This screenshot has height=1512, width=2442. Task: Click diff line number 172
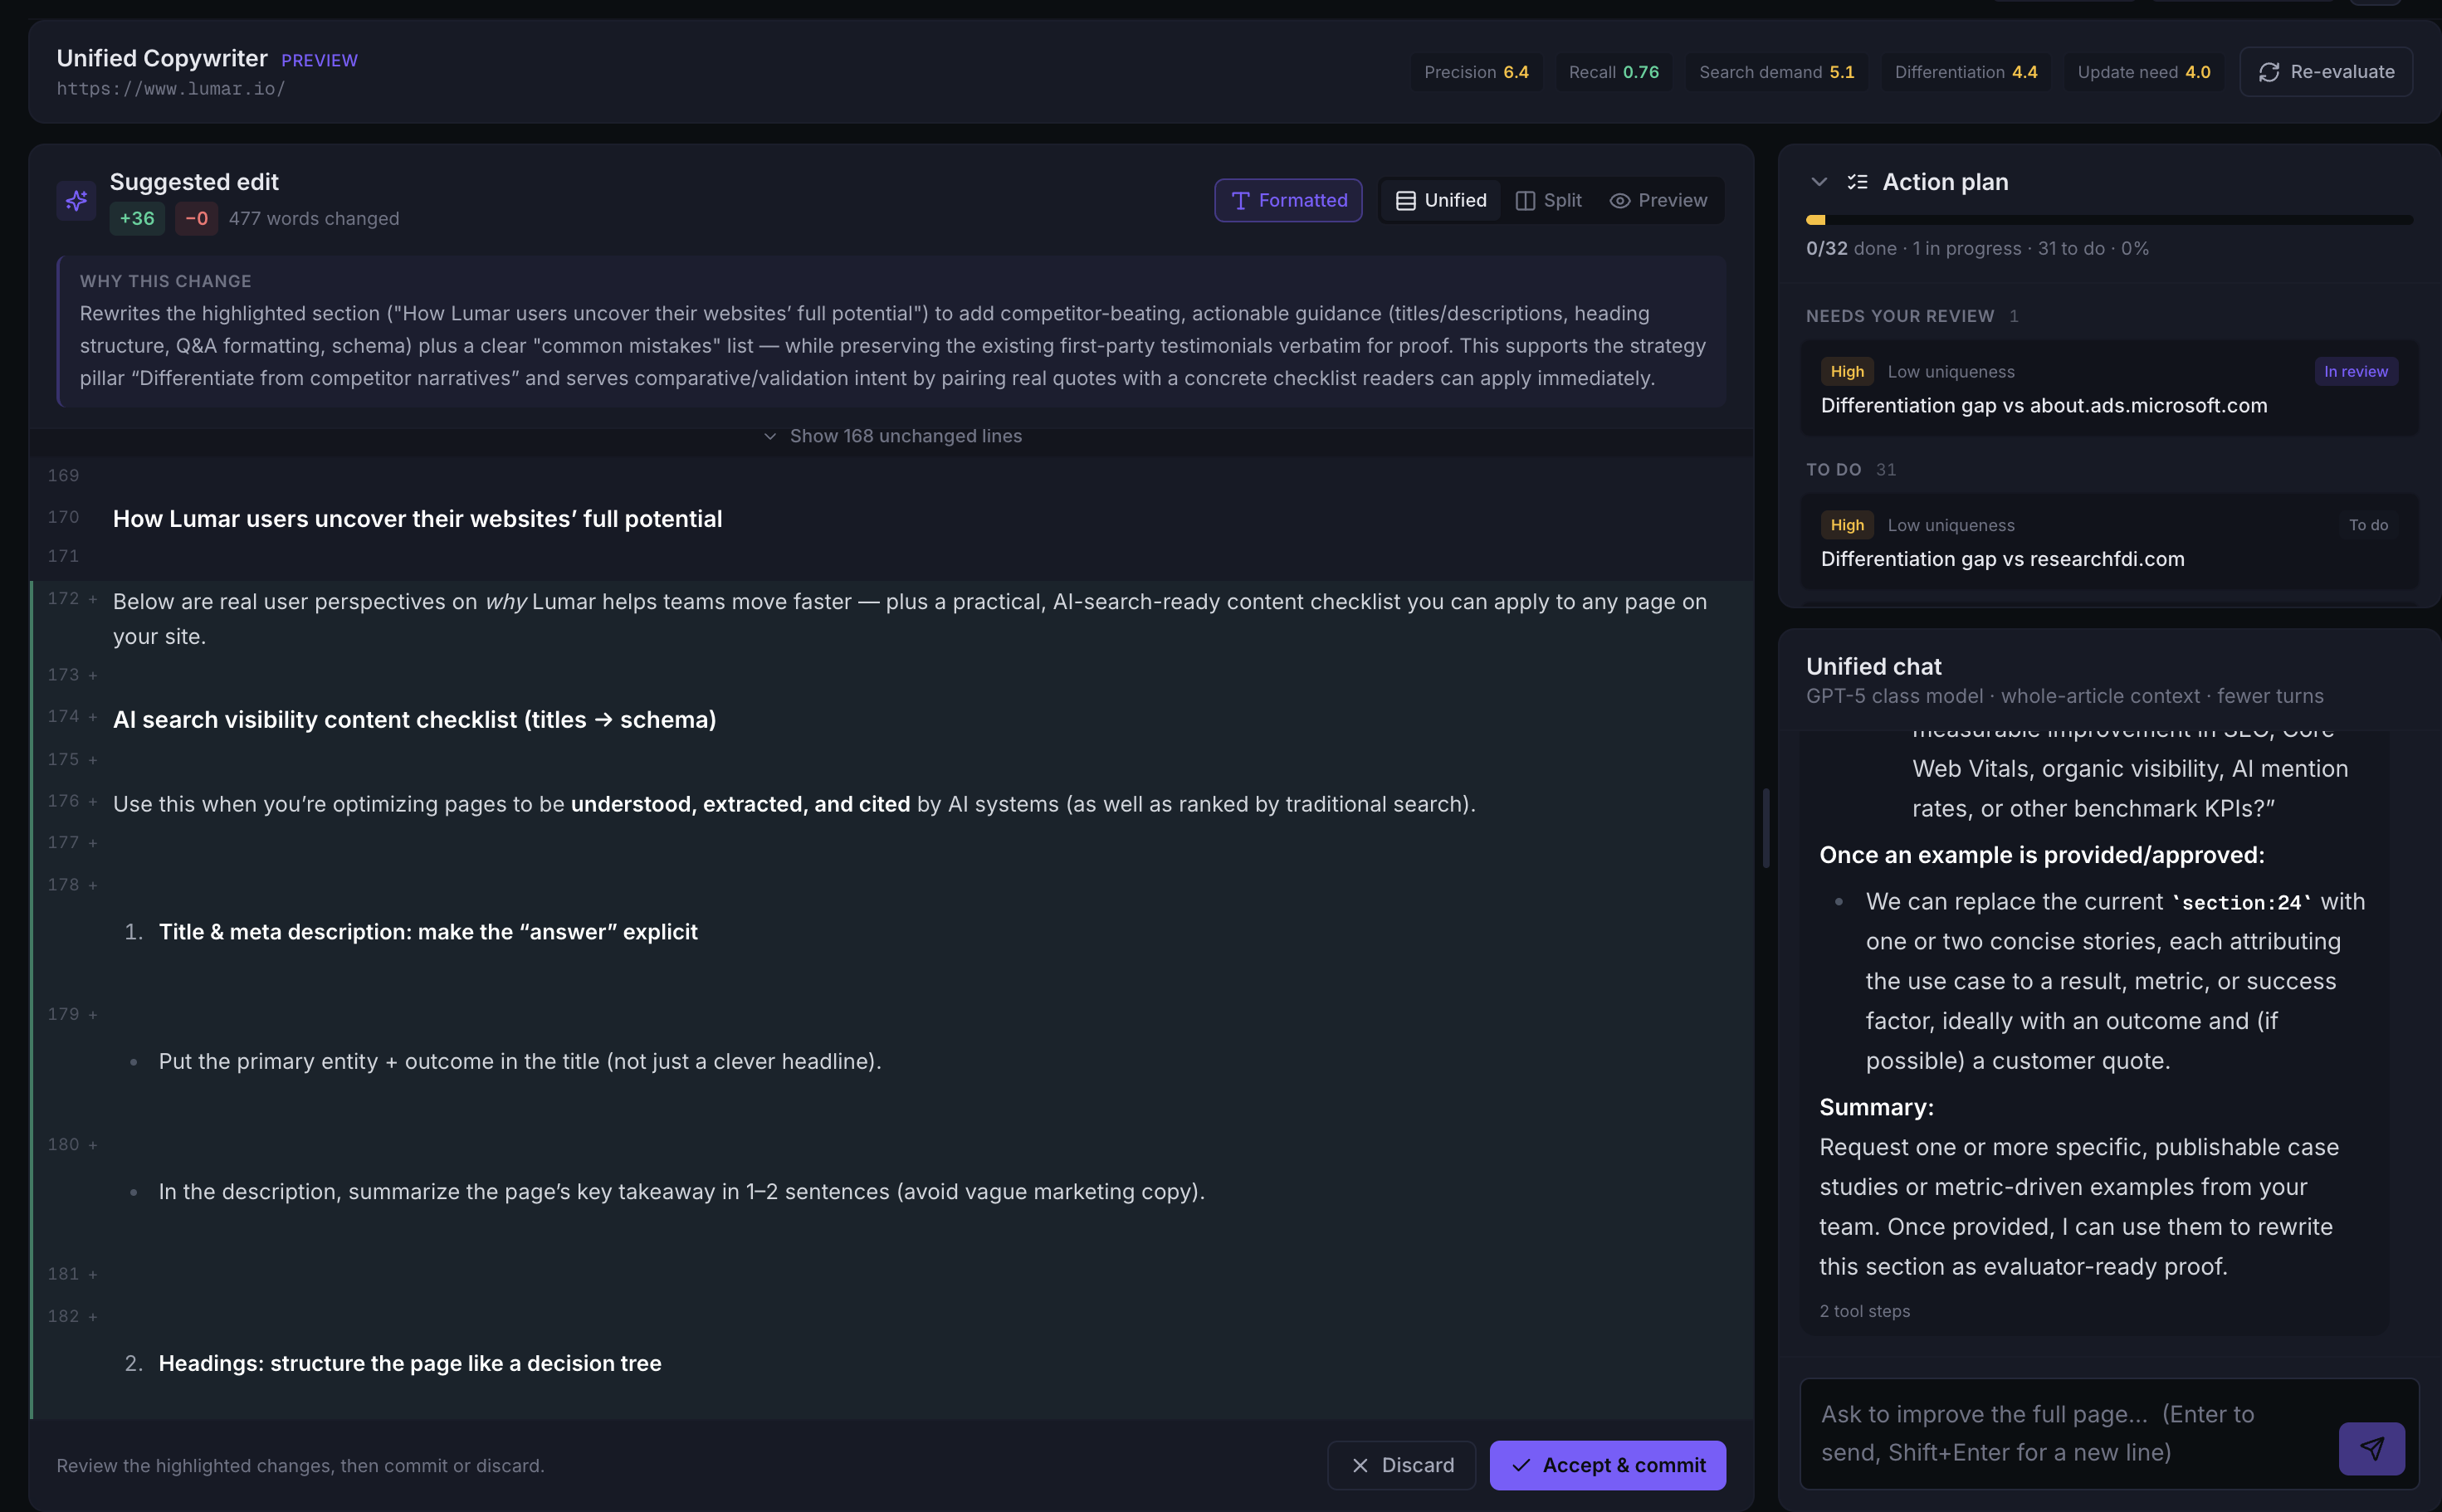coord(63,599)
